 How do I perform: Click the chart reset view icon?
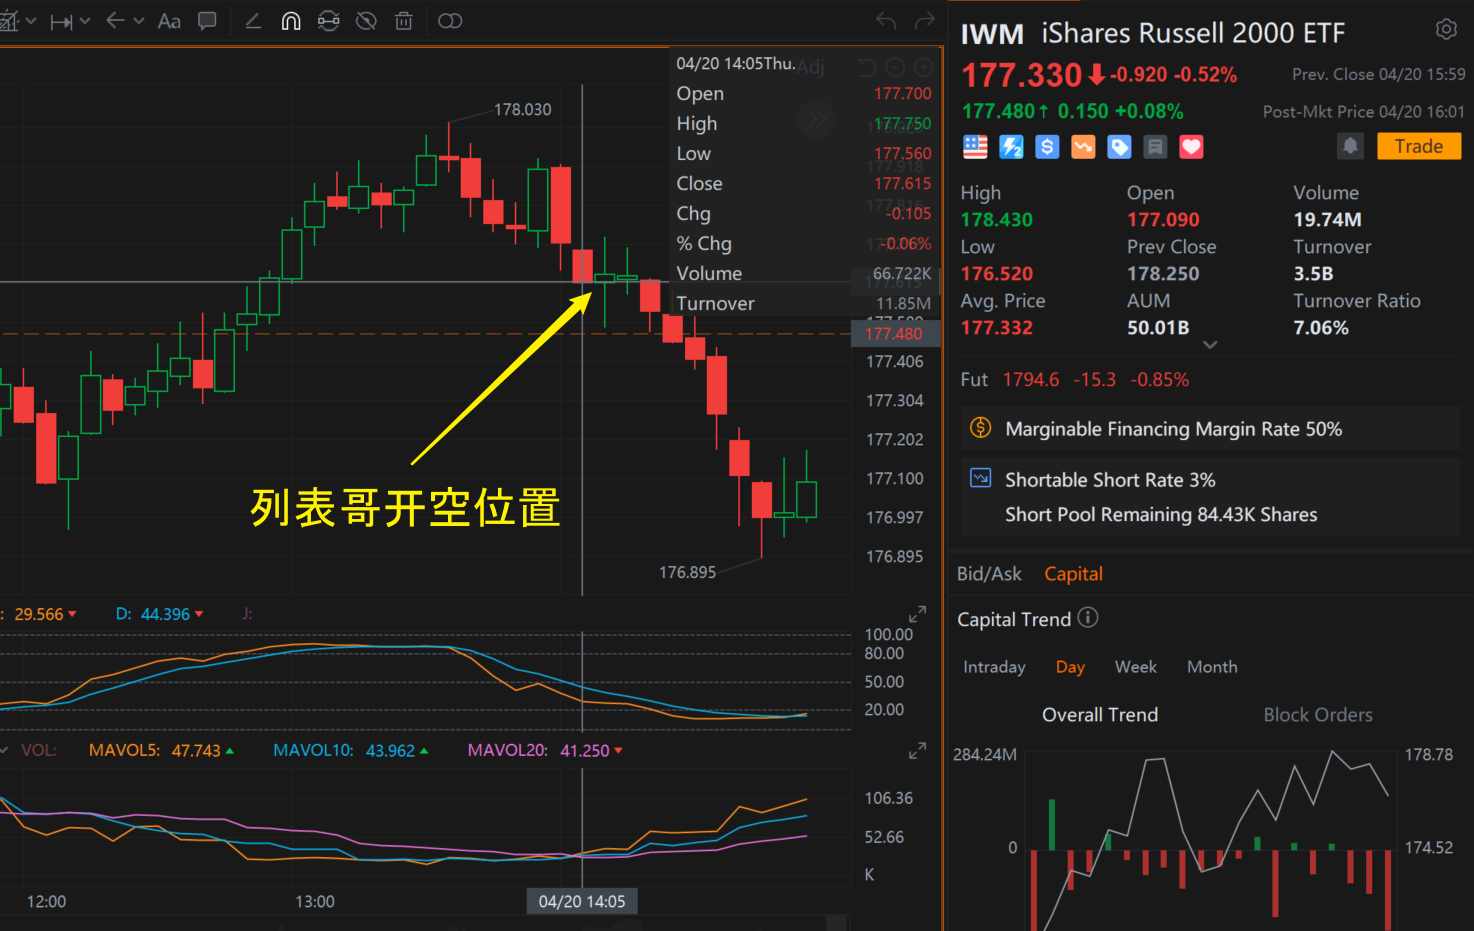click(x=866, y=67)
